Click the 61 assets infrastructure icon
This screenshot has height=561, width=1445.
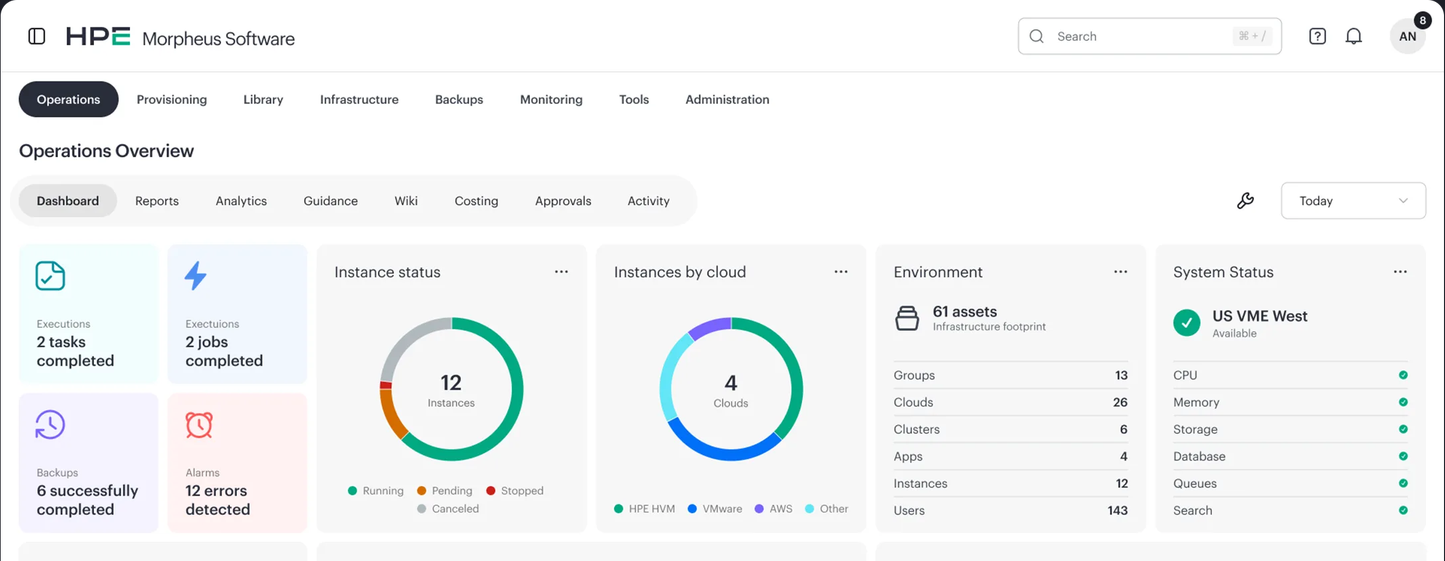[x=907, y=319]
